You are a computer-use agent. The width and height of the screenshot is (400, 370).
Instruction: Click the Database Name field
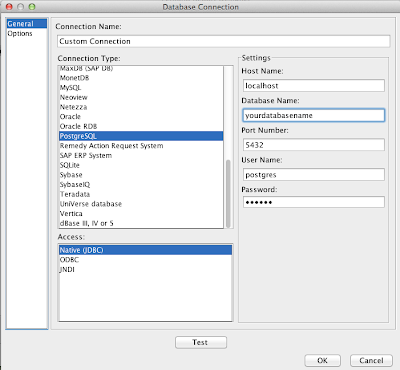[314, 115]
